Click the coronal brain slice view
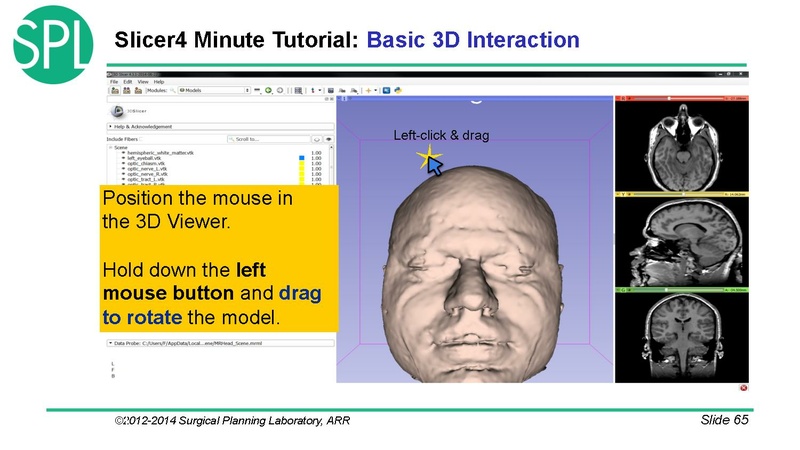Viewport: 800px width, 450px height. [x=682, y=337]
